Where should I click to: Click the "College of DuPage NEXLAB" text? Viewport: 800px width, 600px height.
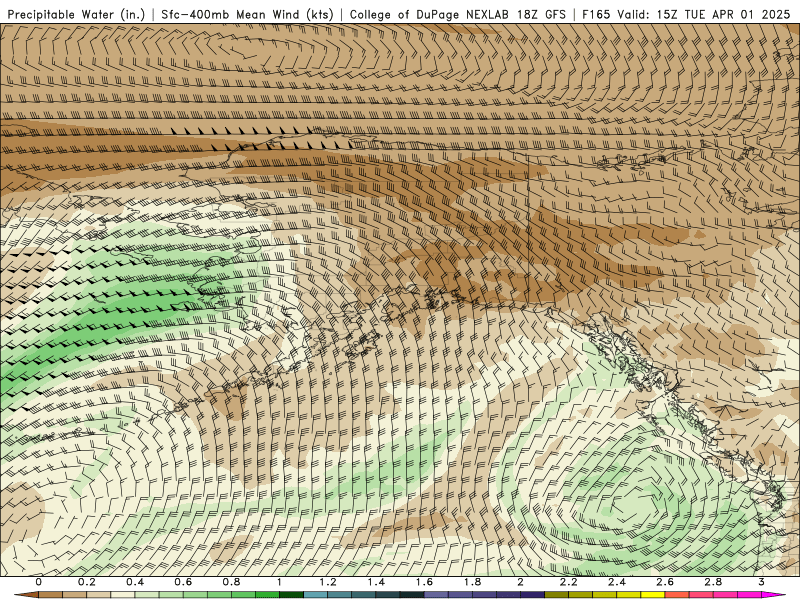click(x=430, y=14)
